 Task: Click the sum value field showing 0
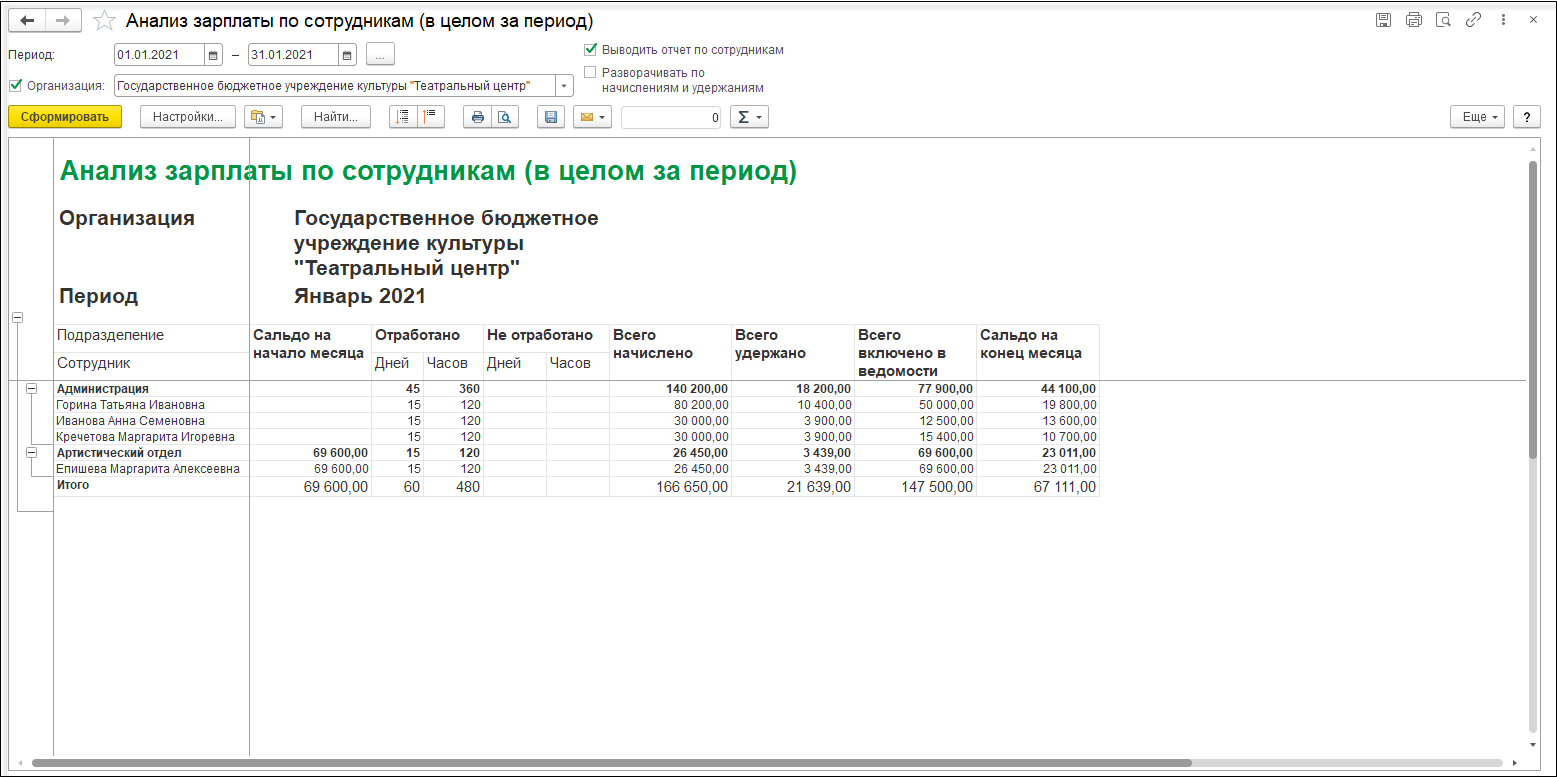(671, 117)
